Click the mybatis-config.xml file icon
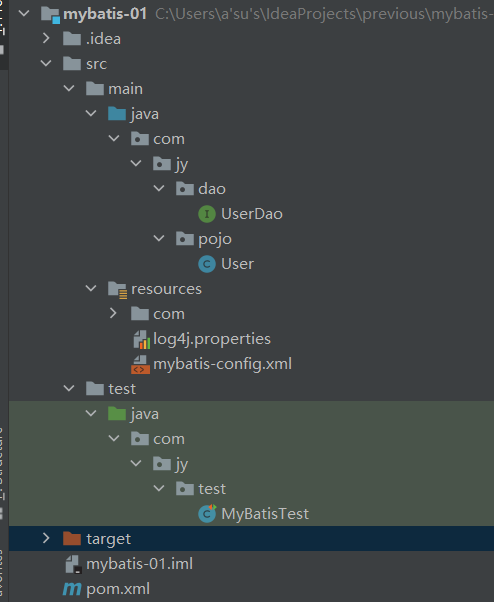This screenshot has height=602, width=494. (x=140, y=364)
